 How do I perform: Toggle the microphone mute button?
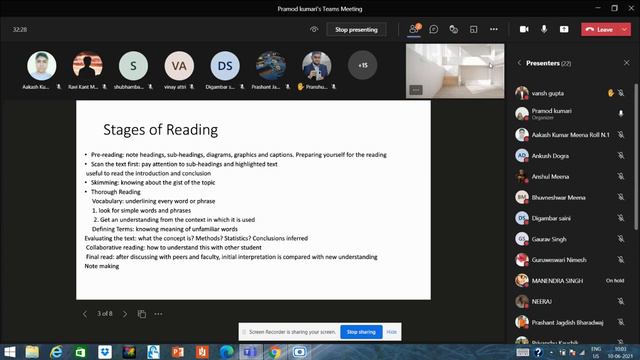(x=544, y=29)
